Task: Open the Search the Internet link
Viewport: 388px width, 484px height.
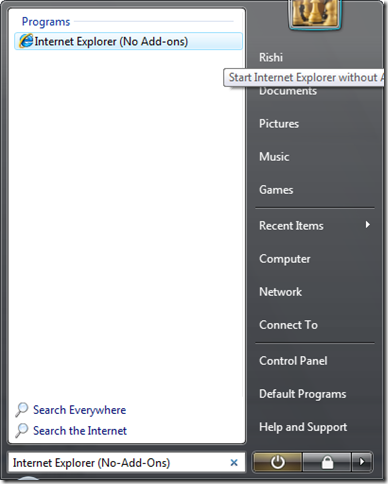Action: tap(80, 431)
